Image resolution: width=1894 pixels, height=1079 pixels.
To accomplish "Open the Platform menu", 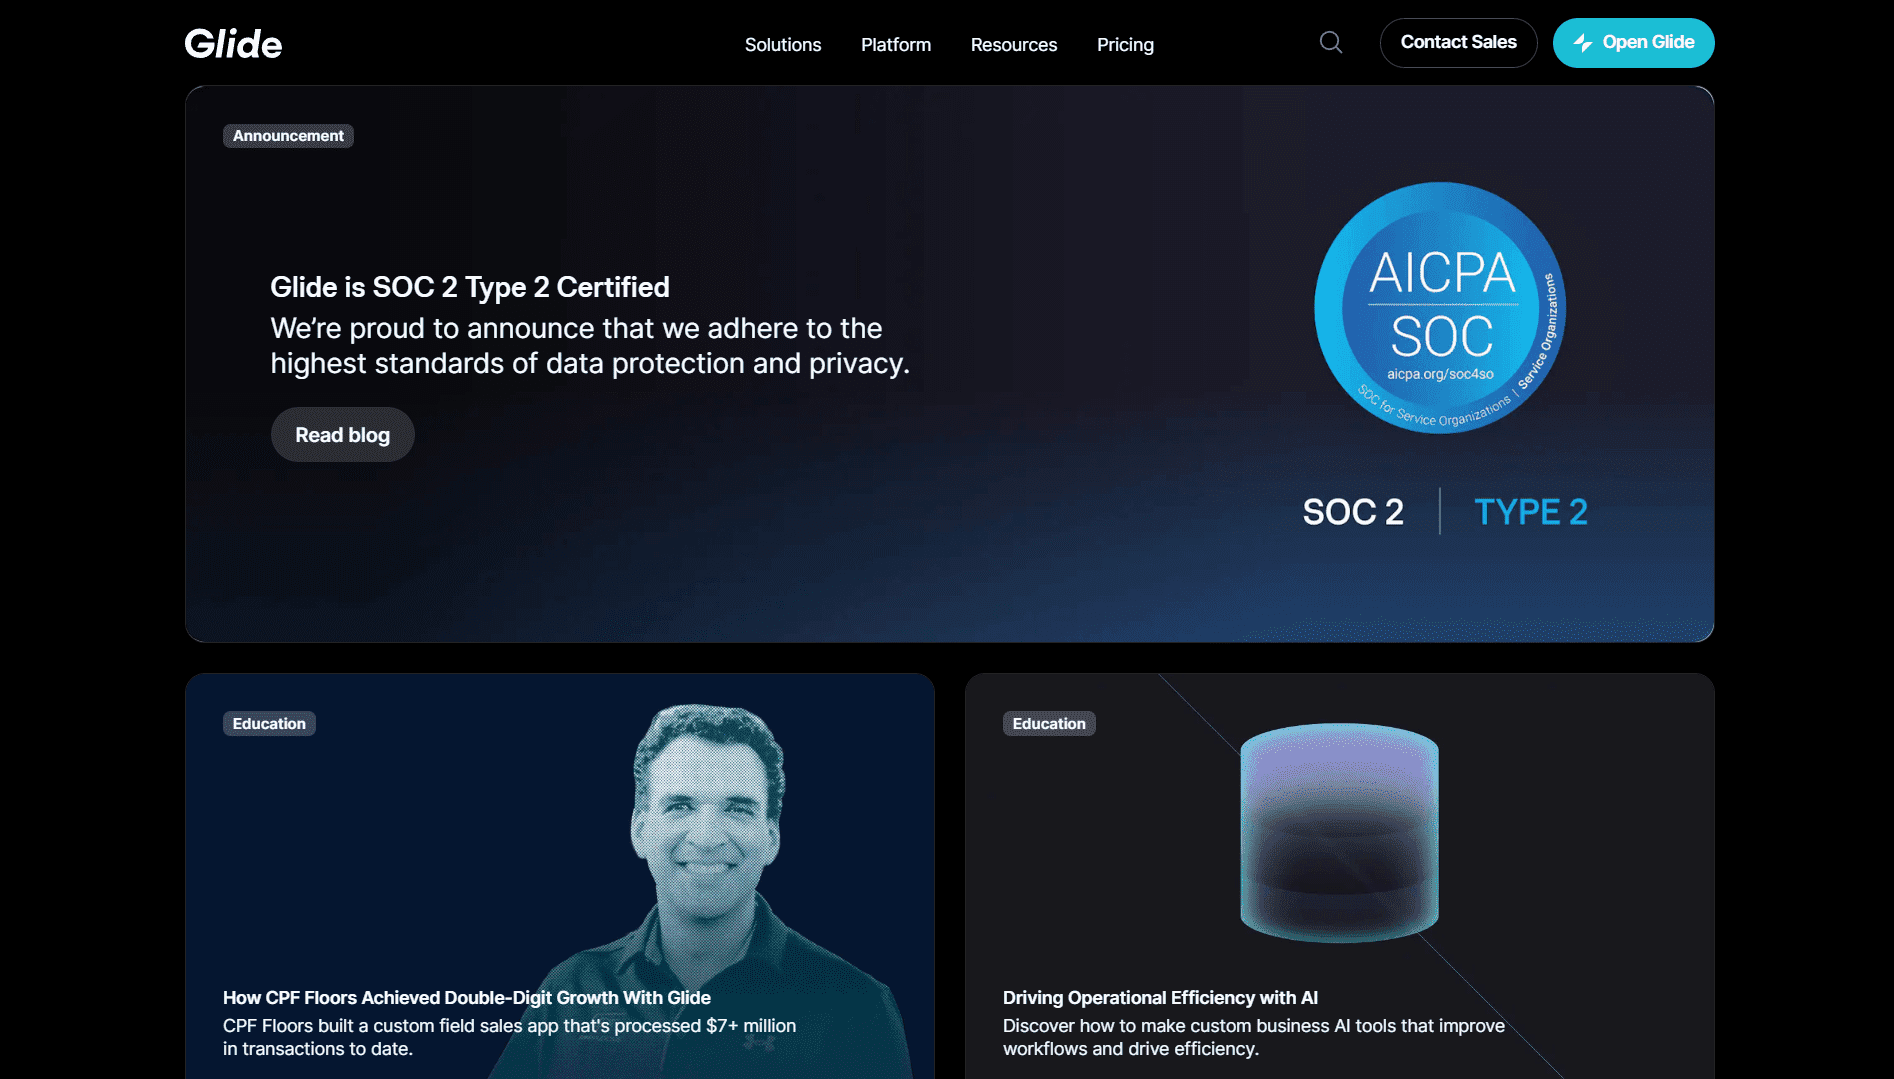I will (x=896, y=45).
